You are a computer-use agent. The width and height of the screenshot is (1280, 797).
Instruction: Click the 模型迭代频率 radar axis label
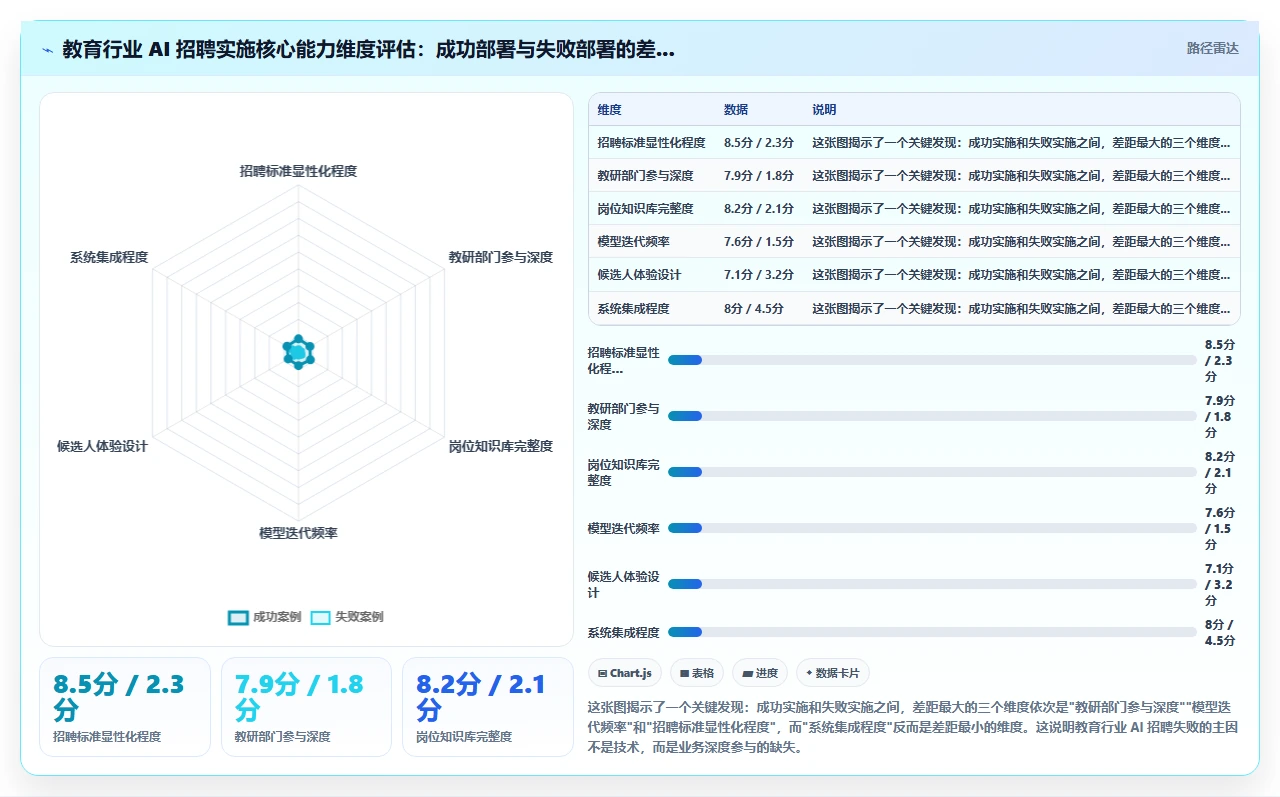[x=298, y=533]
